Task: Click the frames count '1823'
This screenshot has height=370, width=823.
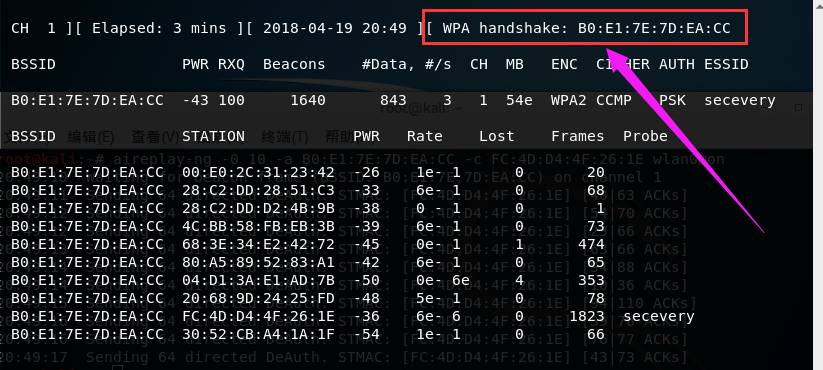Action: pyautogui.click(x=587, y=316)
